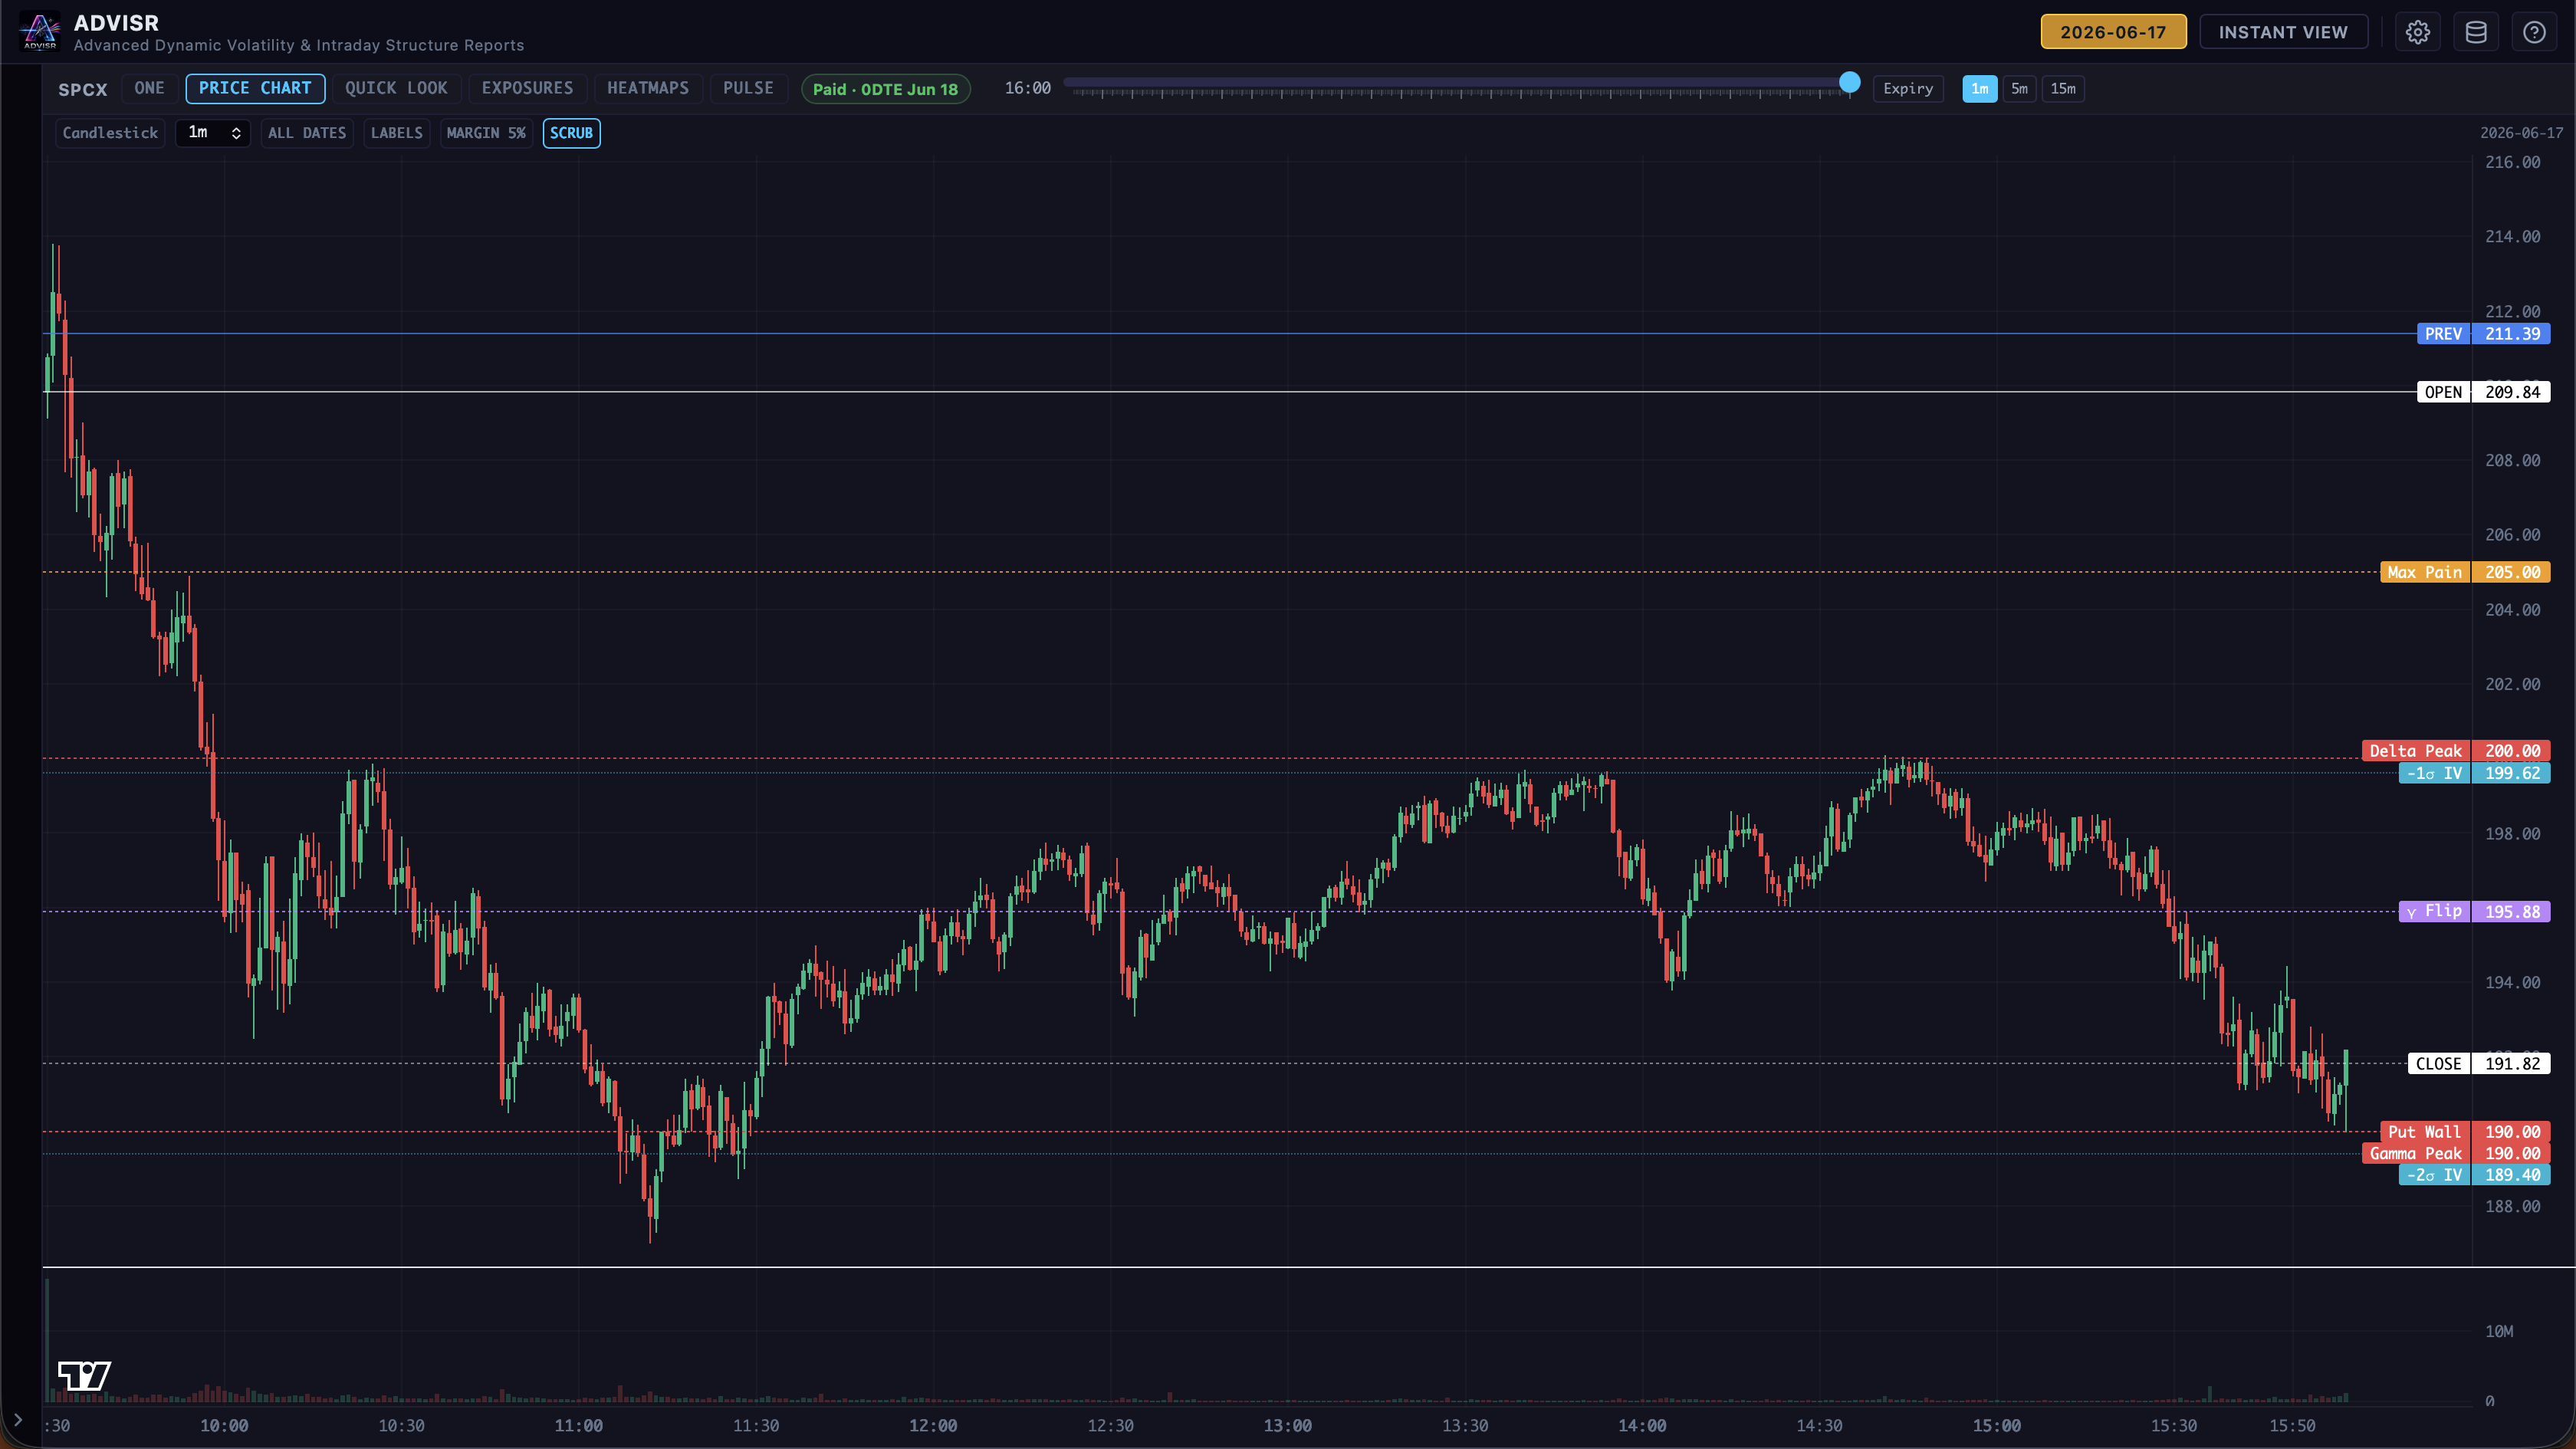The width and height of the screenshot is (2576, 1449).
Task: Click the 2026-06-17 chart date text
Action: coord(2521,133)
